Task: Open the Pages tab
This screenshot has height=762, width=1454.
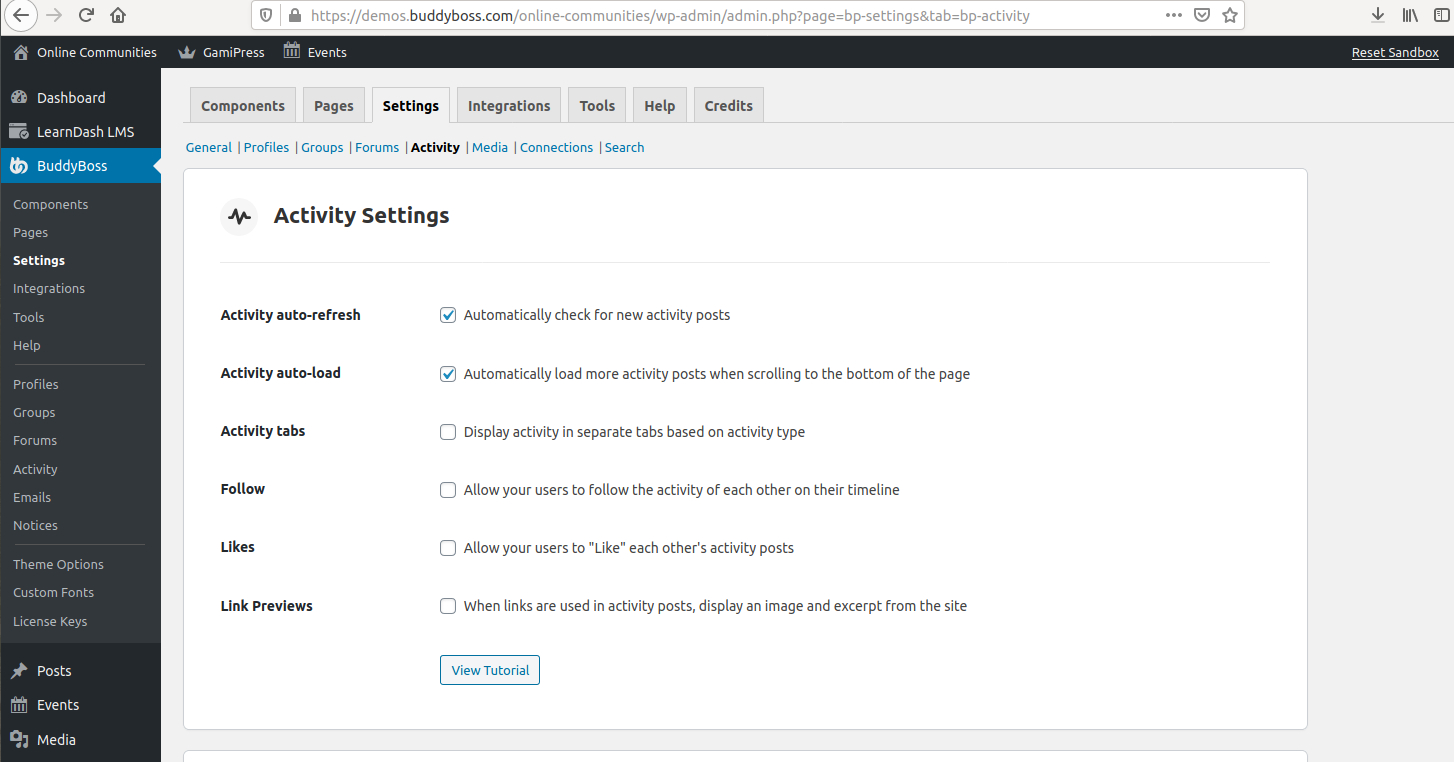Action: (334, 106)
